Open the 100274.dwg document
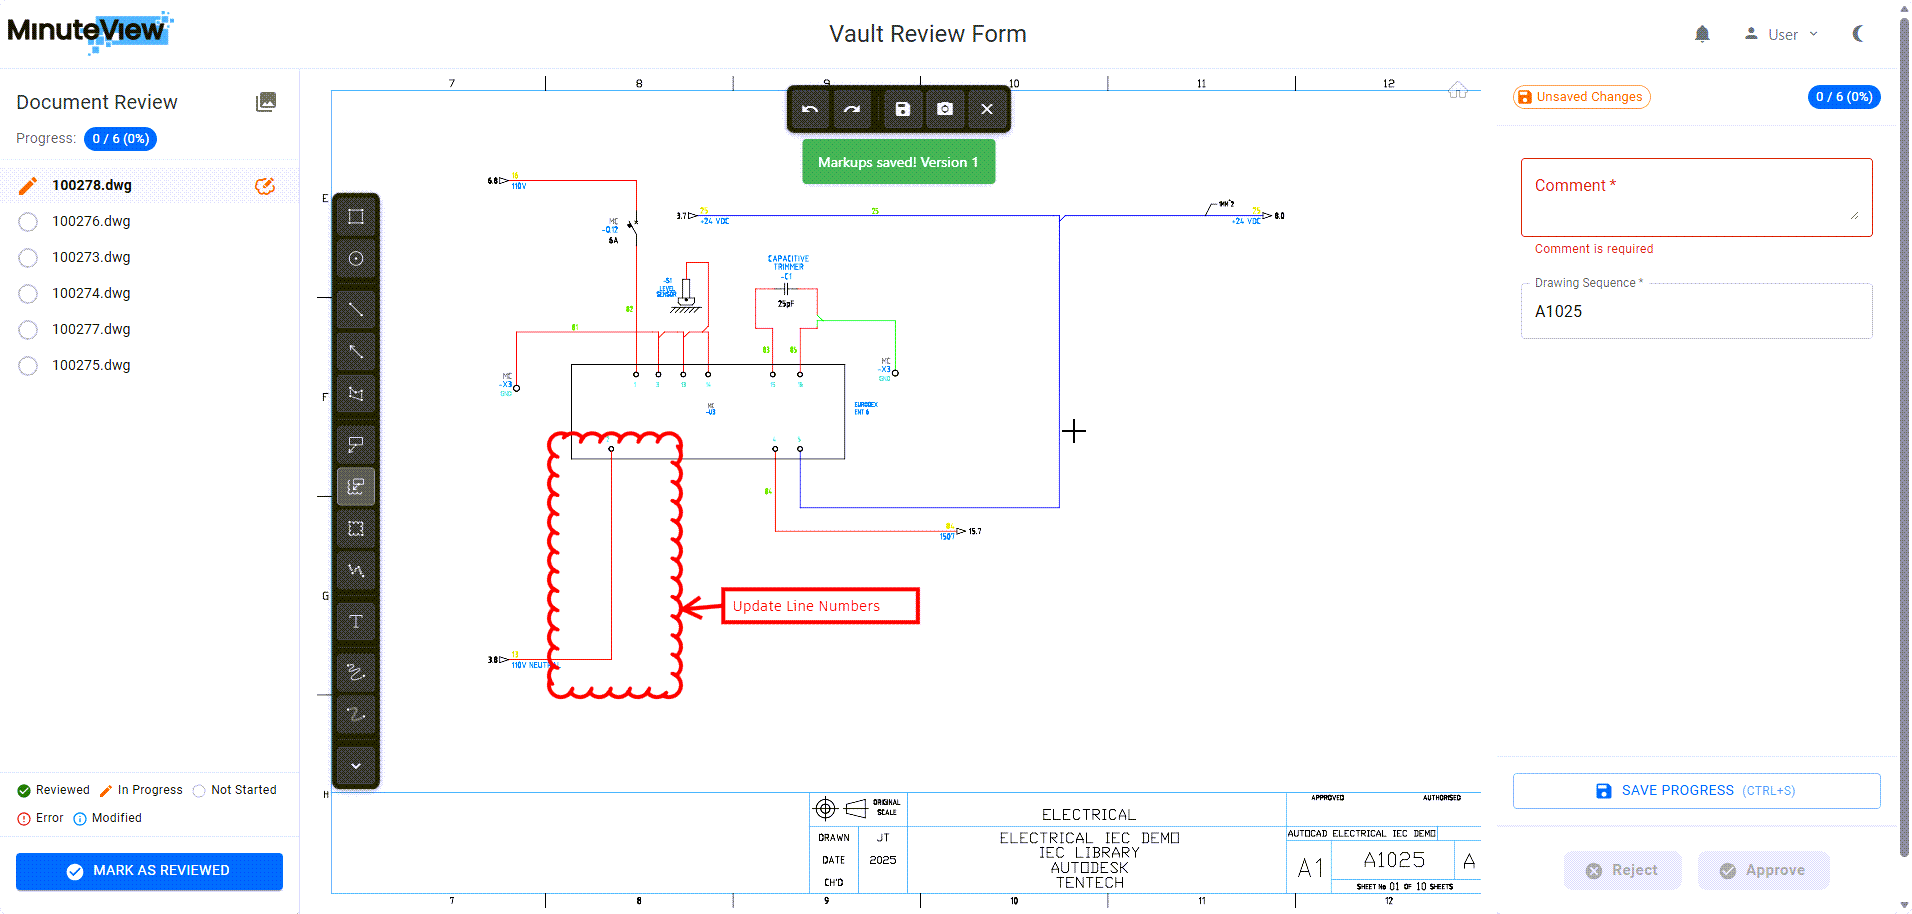This screenshot has width=1912, height=914. pyautogui.click(x=91, y=293)
